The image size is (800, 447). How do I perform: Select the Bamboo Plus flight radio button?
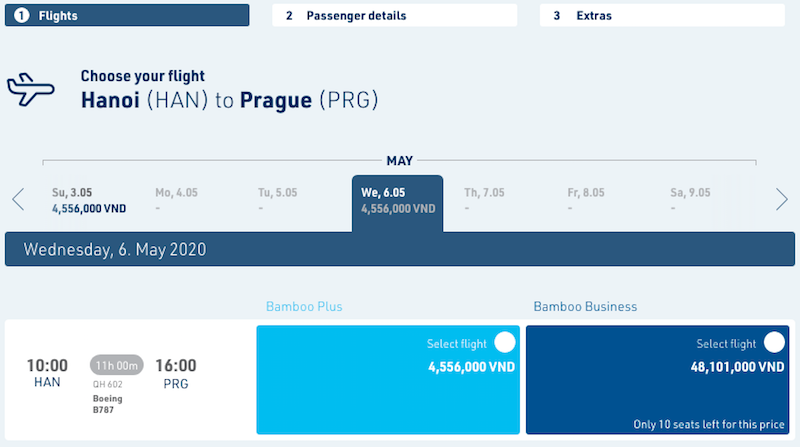click(505, 342)
